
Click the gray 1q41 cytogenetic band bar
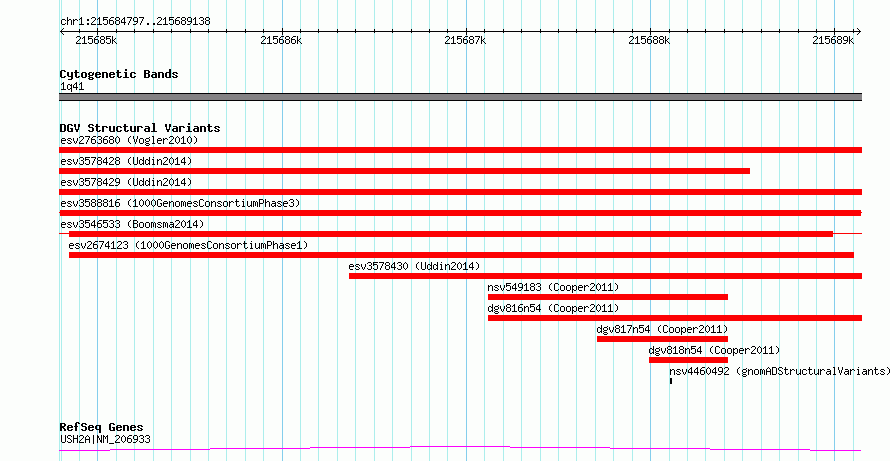[x=460, y=97]
